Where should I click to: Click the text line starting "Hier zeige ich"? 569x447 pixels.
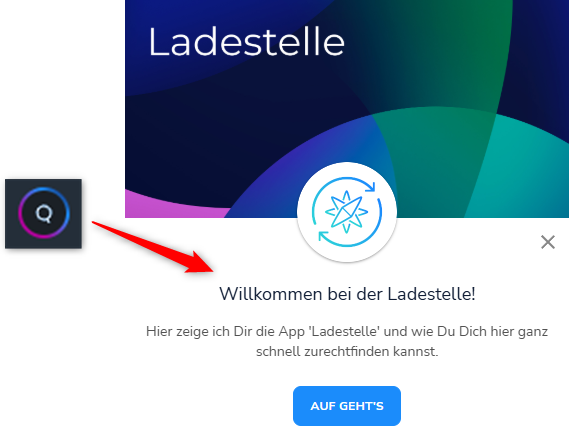point(347,332)
